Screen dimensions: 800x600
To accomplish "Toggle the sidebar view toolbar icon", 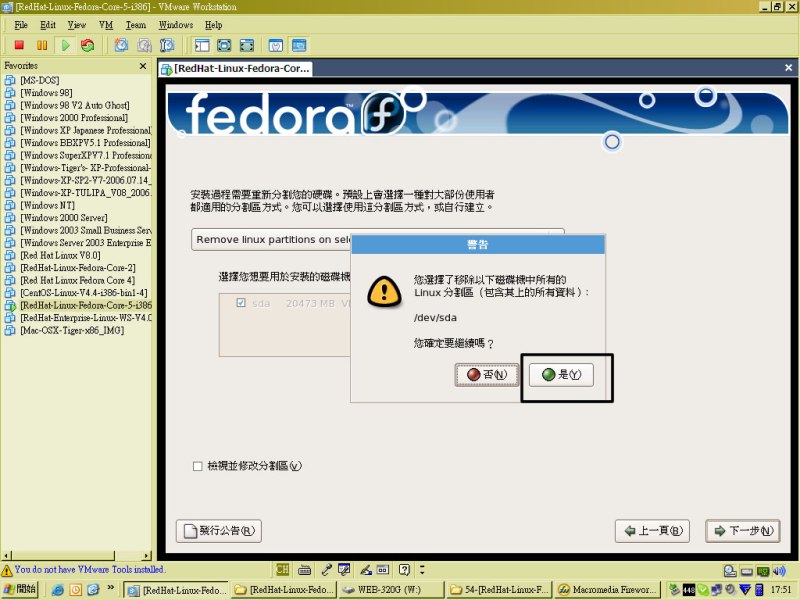I will (202, 45).
